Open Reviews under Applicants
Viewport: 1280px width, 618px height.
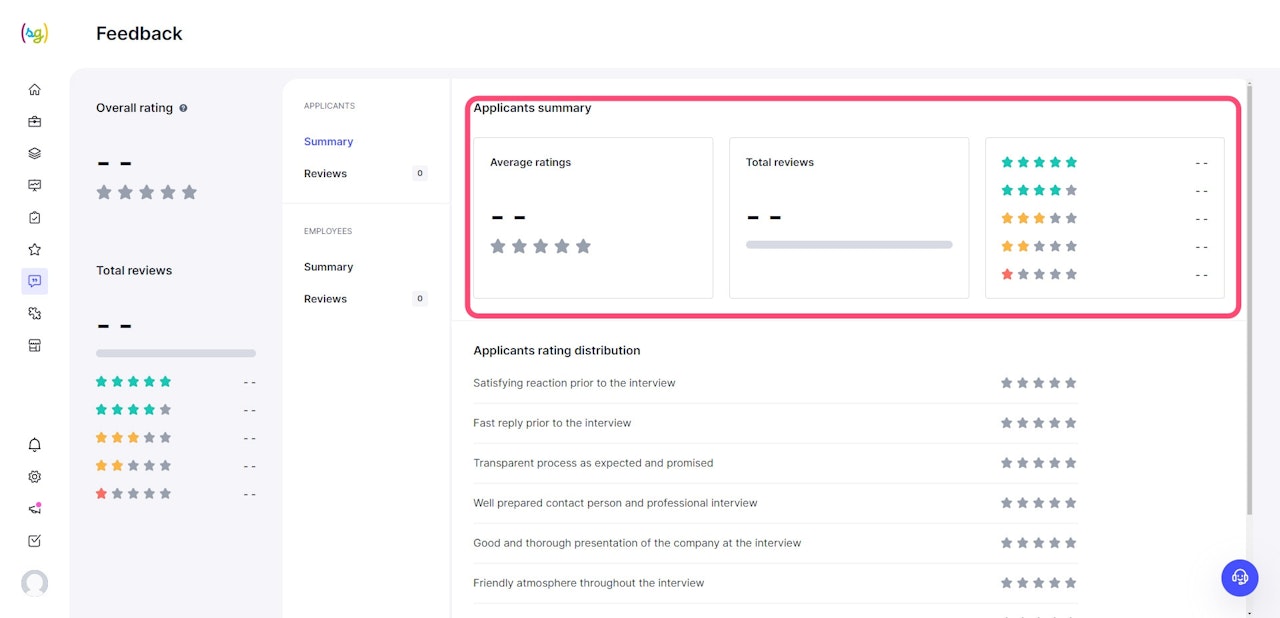(326, 174)
